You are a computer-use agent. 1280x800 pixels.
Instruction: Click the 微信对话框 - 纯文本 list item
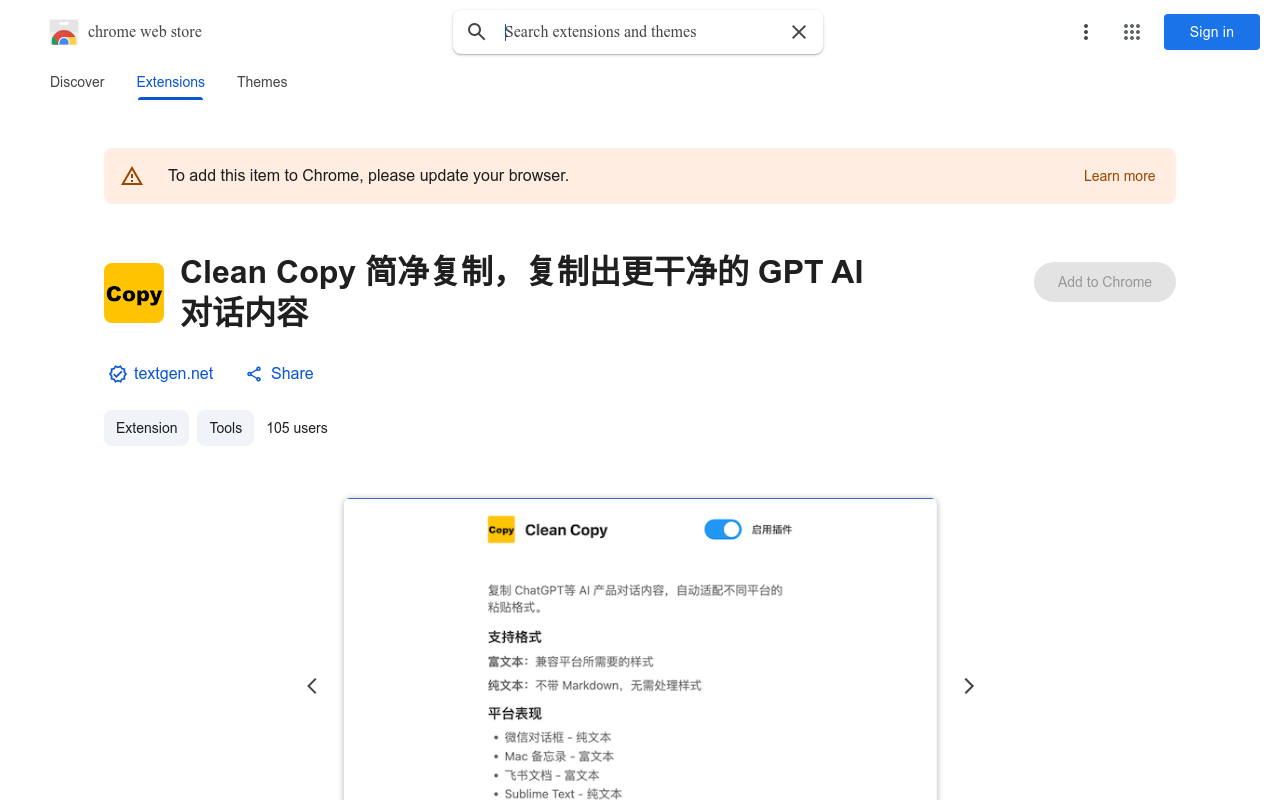(558, 737)
